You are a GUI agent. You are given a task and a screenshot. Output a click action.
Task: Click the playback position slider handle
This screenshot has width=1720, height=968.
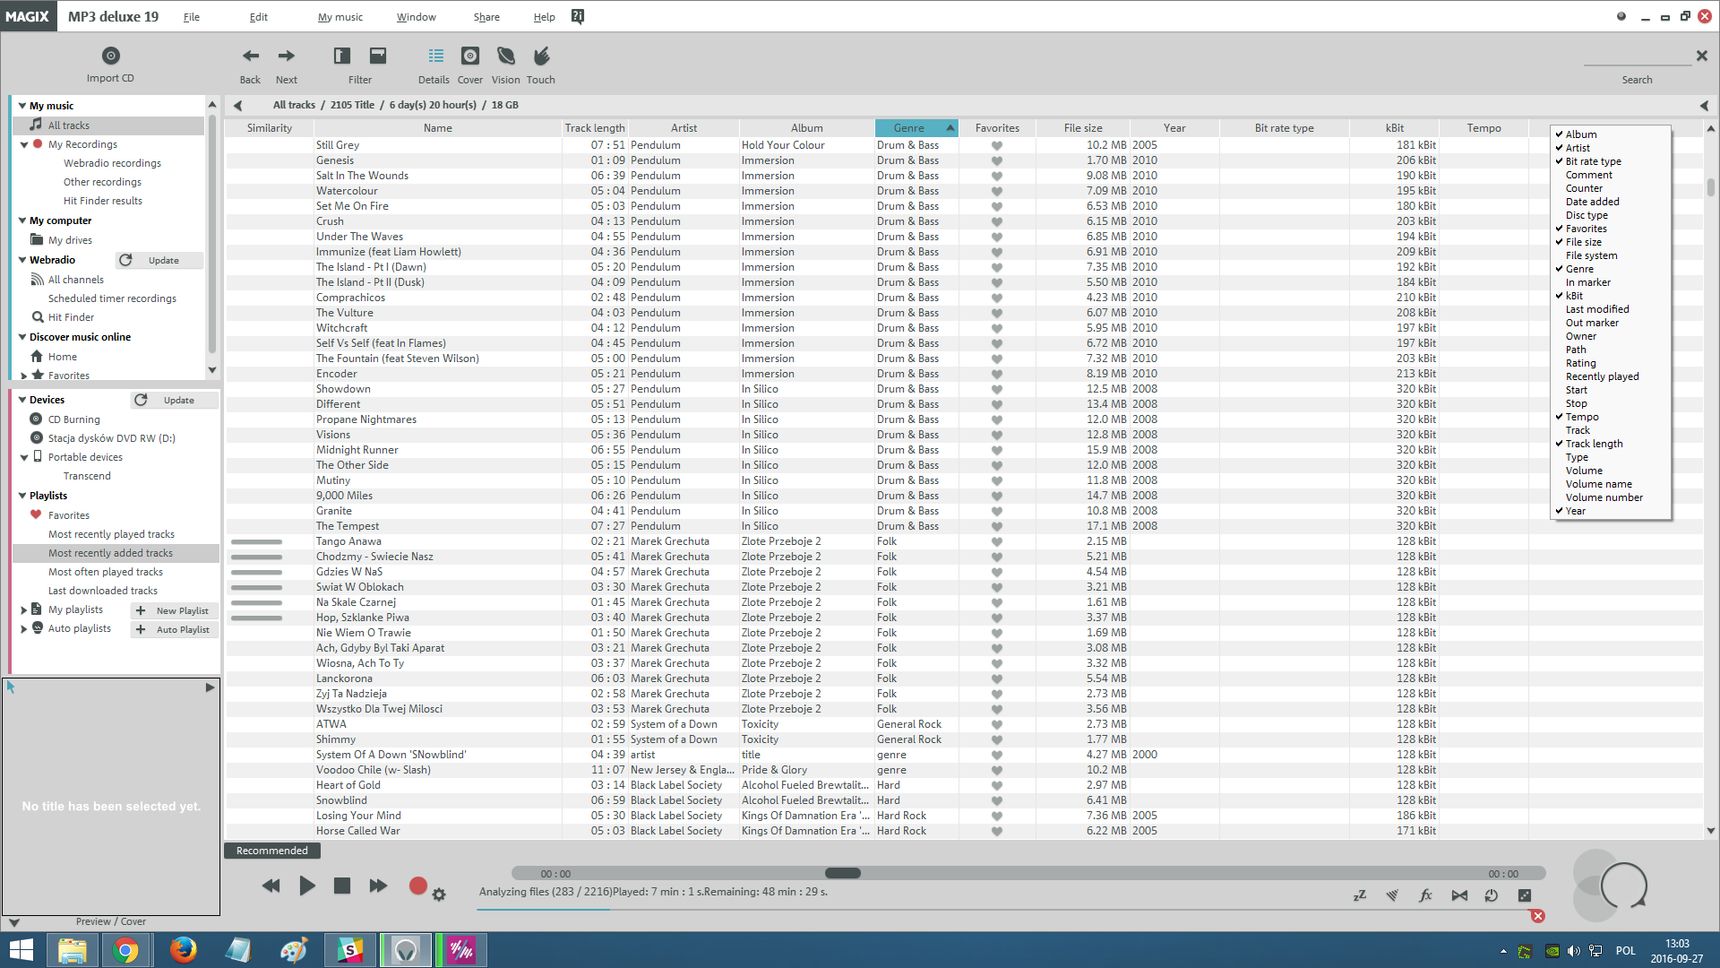[843, 873]
